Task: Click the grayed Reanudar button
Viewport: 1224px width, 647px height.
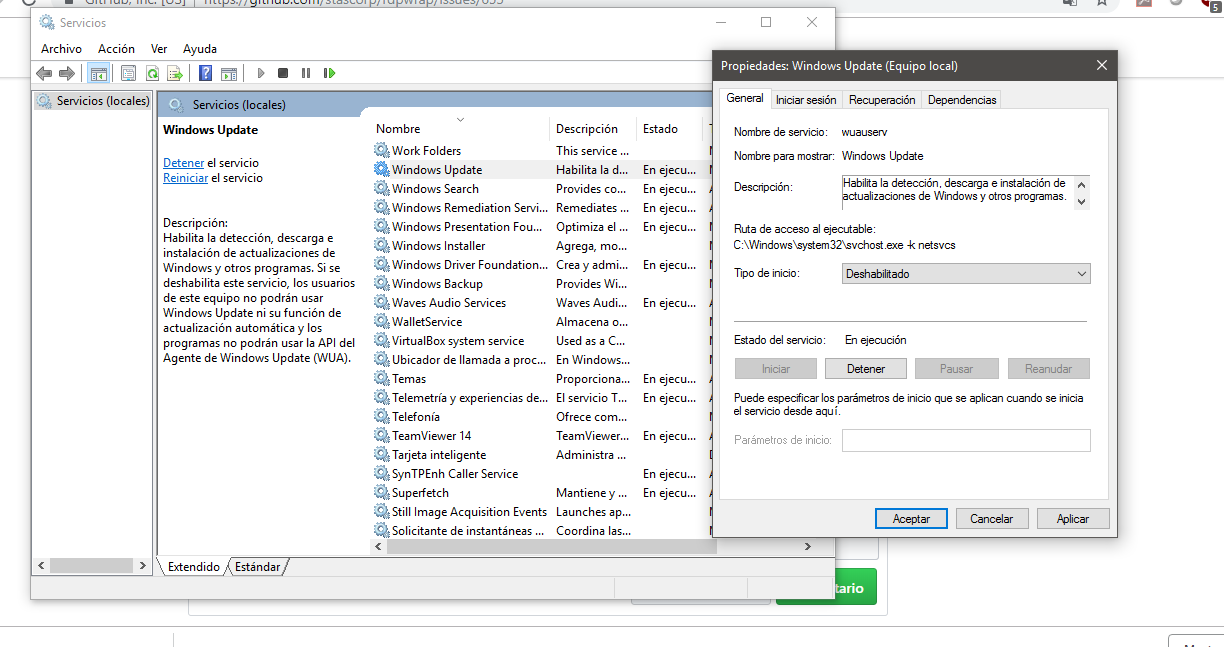Action: pyautogui.click(x=1049, y=368)
